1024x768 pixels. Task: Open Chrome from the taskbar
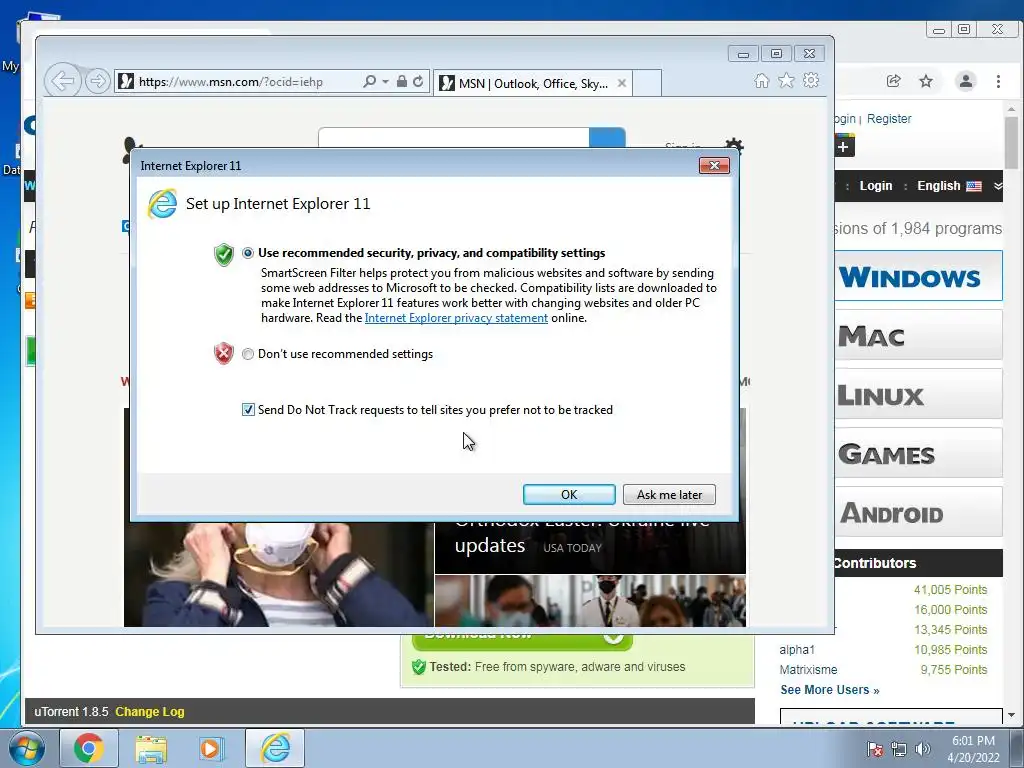tap(89, 748)
